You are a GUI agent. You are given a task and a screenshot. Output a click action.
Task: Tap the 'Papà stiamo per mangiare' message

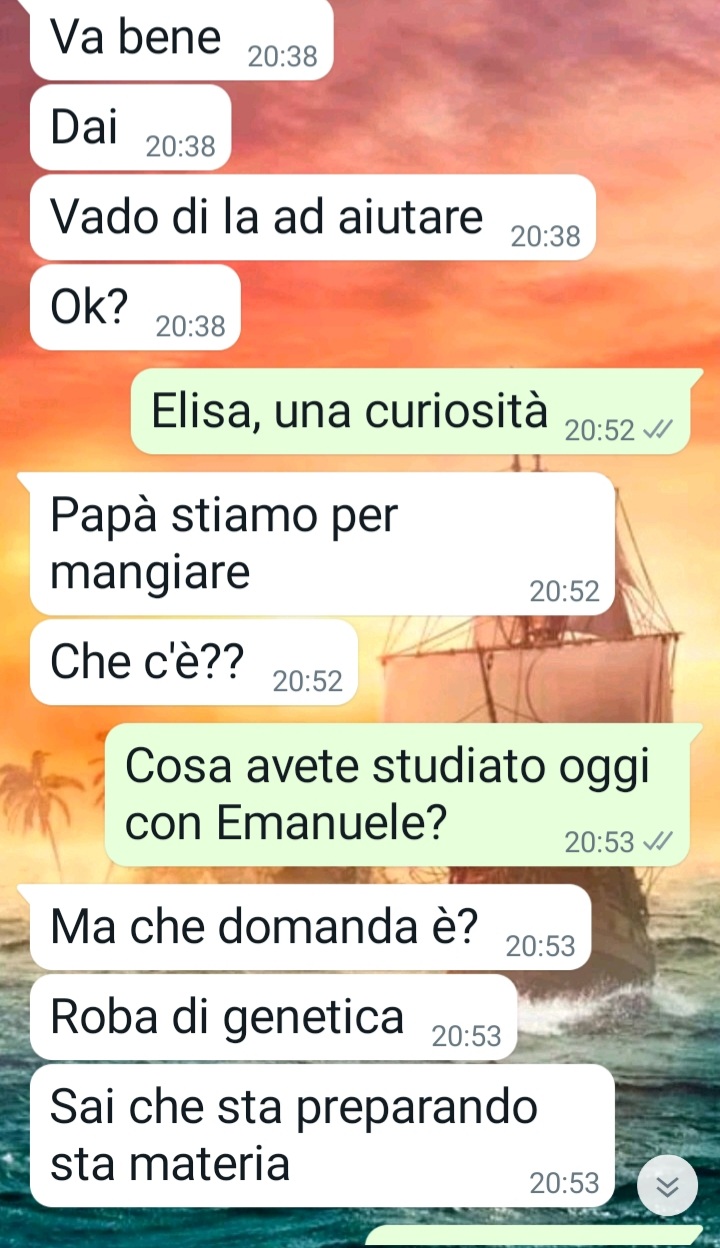322,544
